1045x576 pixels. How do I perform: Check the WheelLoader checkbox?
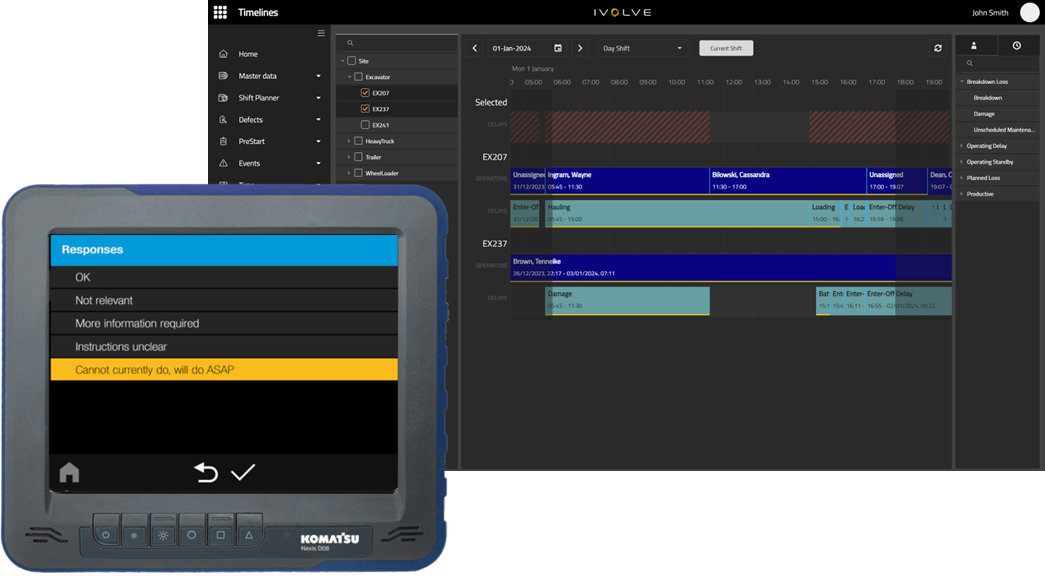coord(359,173)
